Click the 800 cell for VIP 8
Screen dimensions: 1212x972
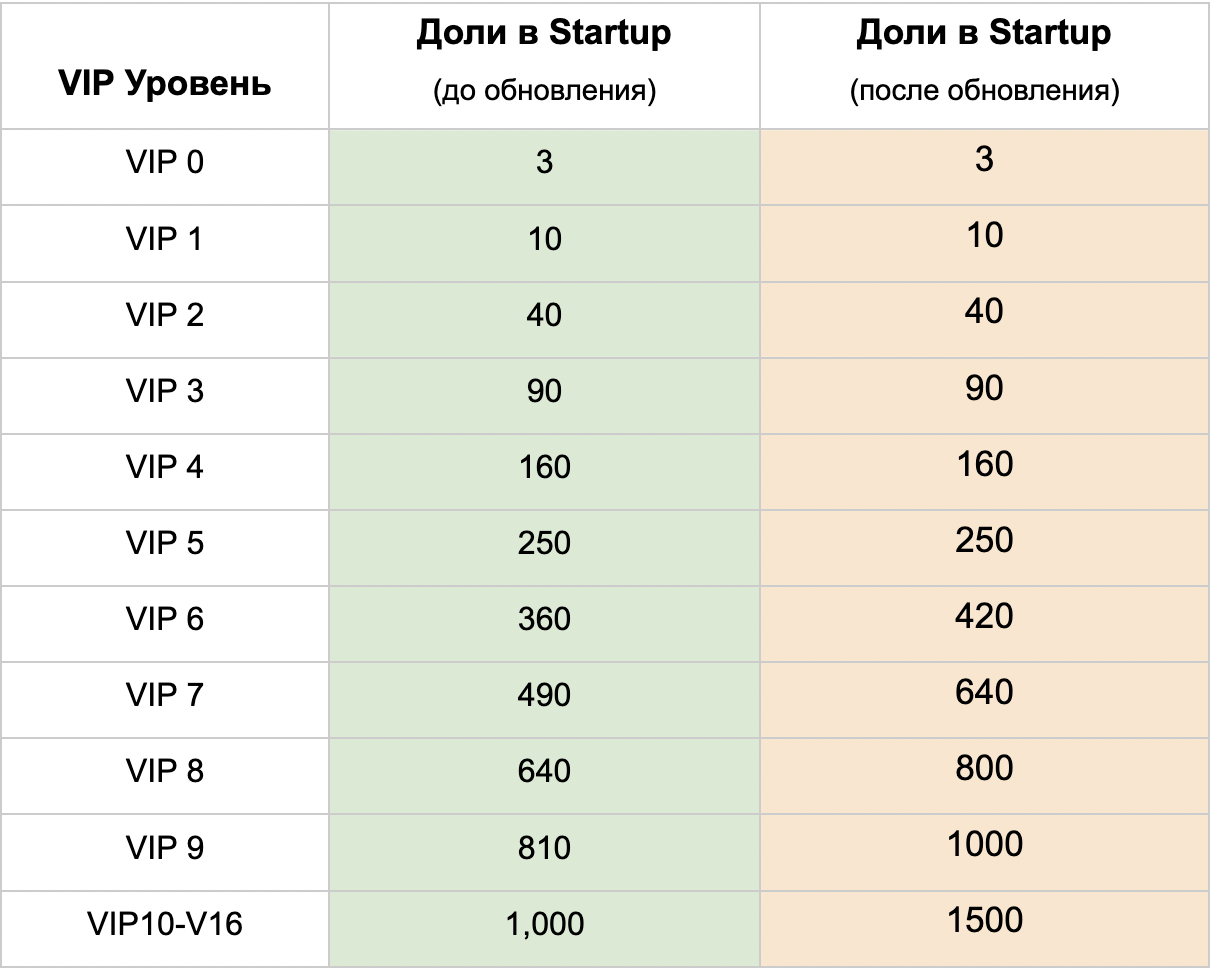coord(984,769)
